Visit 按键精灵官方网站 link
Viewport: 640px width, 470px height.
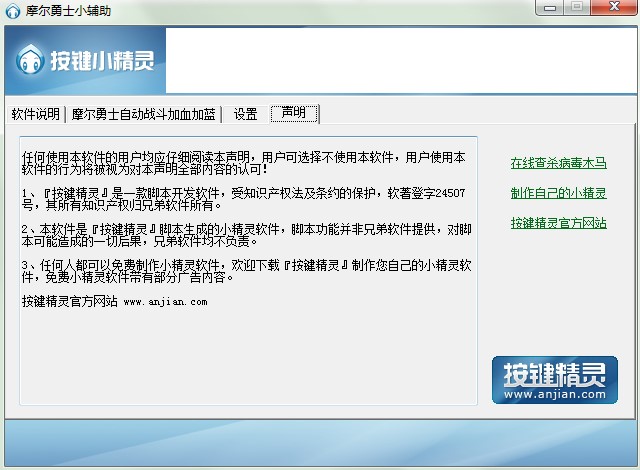click(x=558, y=223)
